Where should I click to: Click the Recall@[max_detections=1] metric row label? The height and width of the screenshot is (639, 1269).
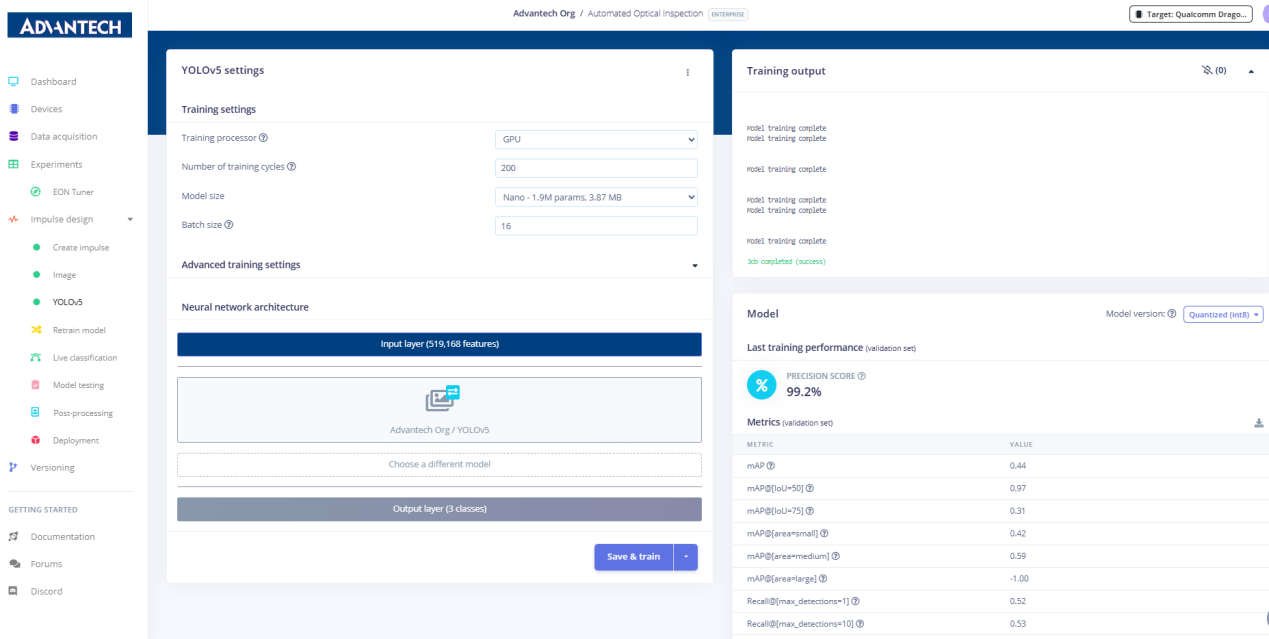click(x=798, y=601)
